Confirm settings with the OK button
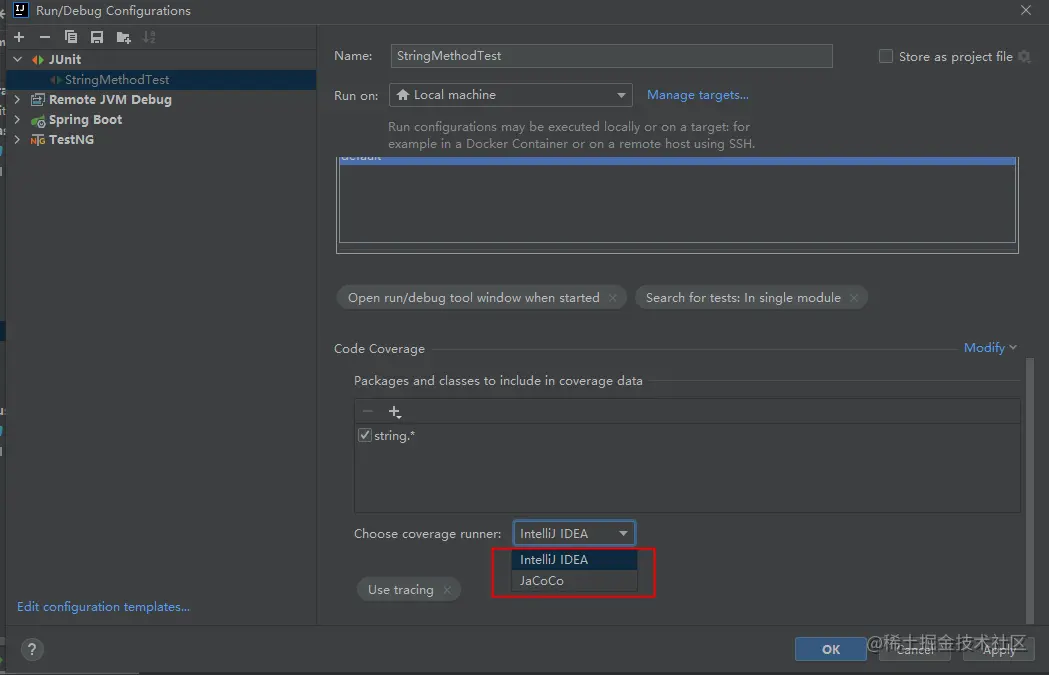 coord(830,649)
